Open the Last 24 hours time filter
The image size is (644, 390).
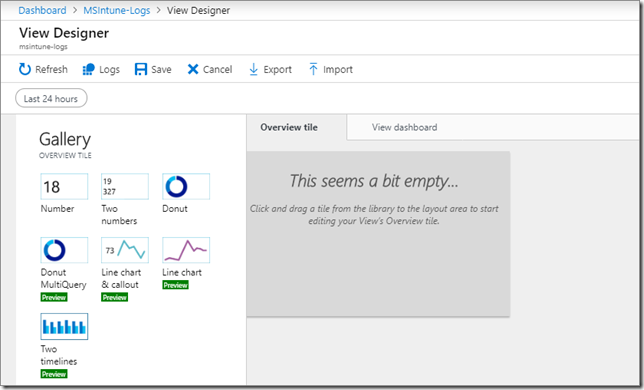point(51,99)
